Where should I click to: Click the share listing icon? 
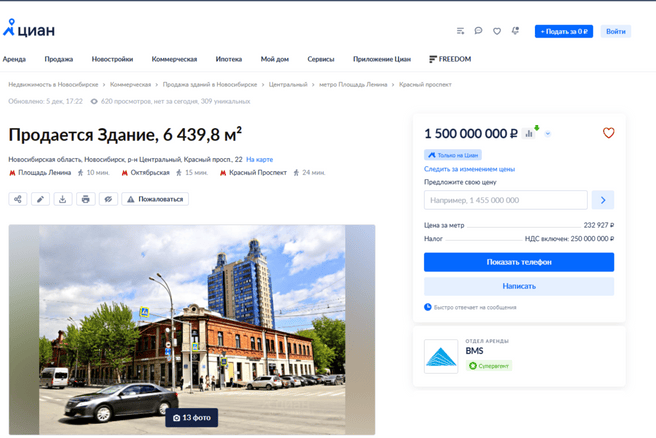(x=18, y=199)
